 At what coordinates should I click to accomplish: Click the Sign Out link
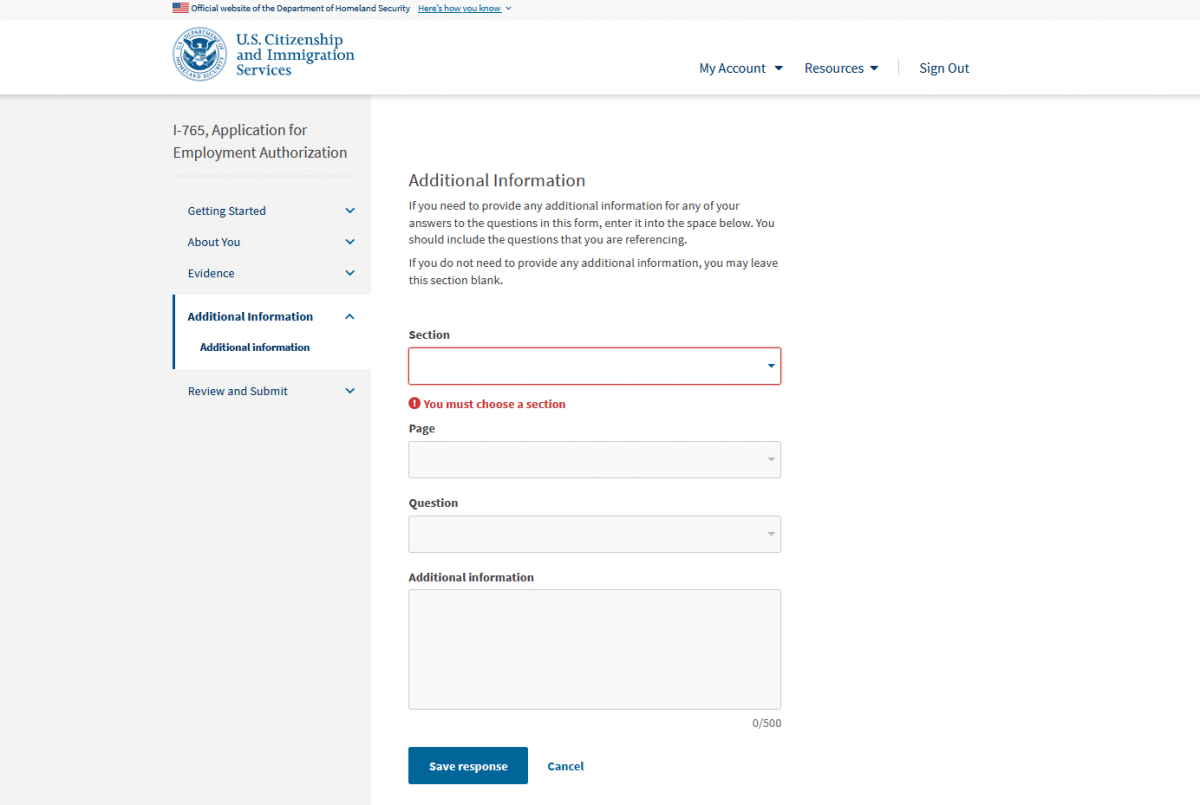click(943, 68)
